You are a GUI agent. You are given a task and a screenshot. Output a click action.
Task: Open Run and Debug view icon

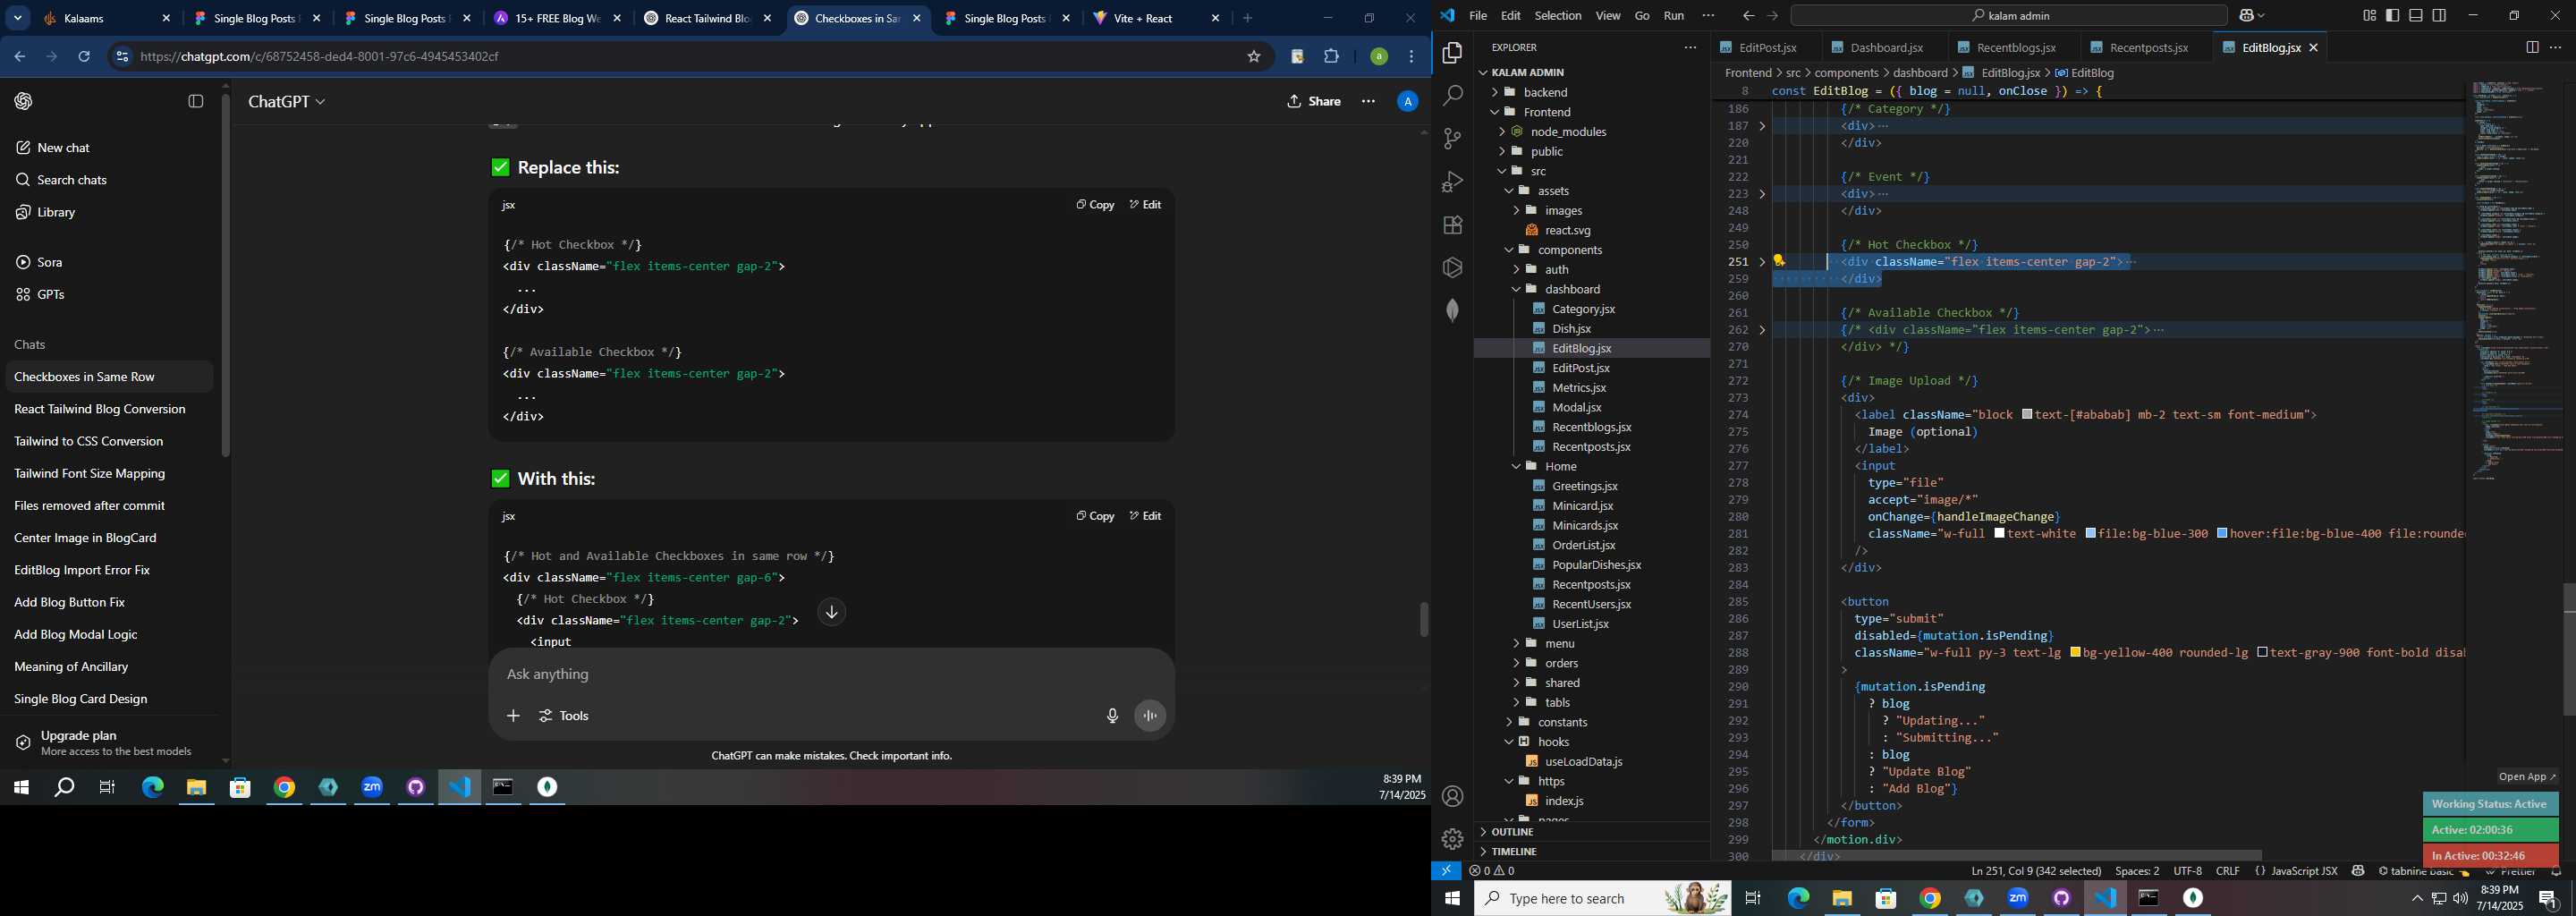1453,182
